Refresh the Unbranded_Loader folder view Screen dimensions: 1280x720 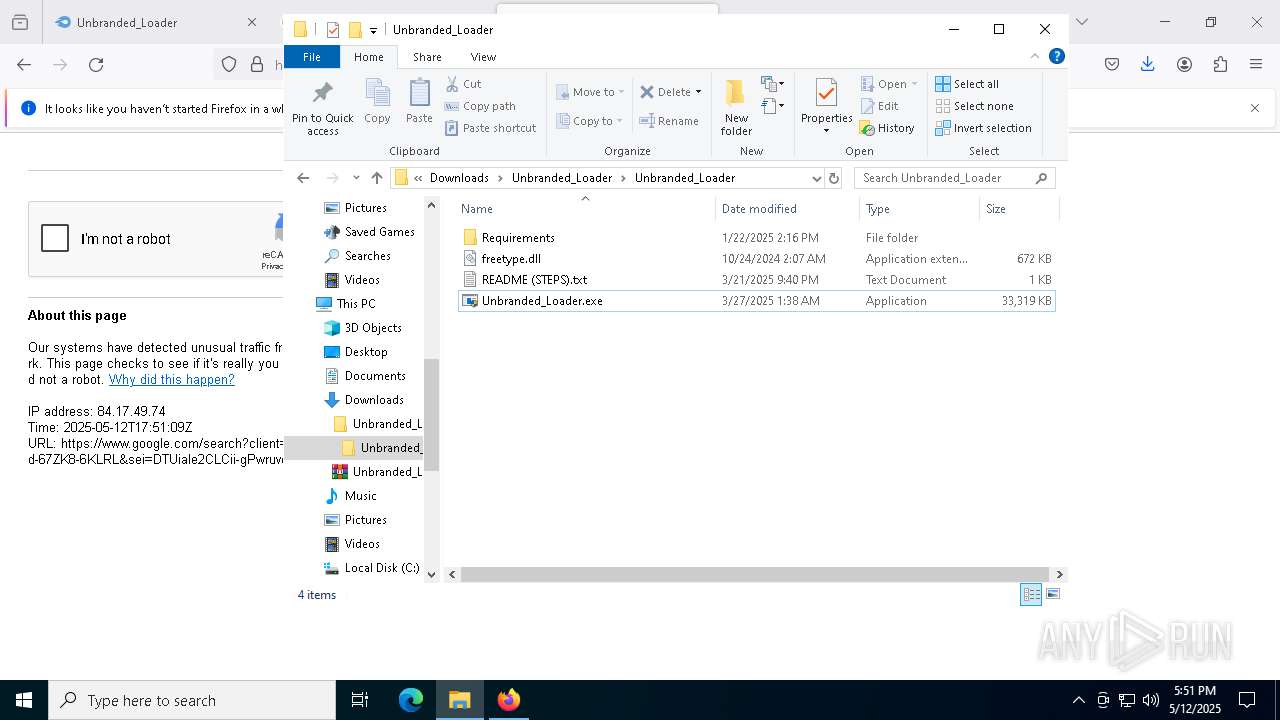(834, 178)
